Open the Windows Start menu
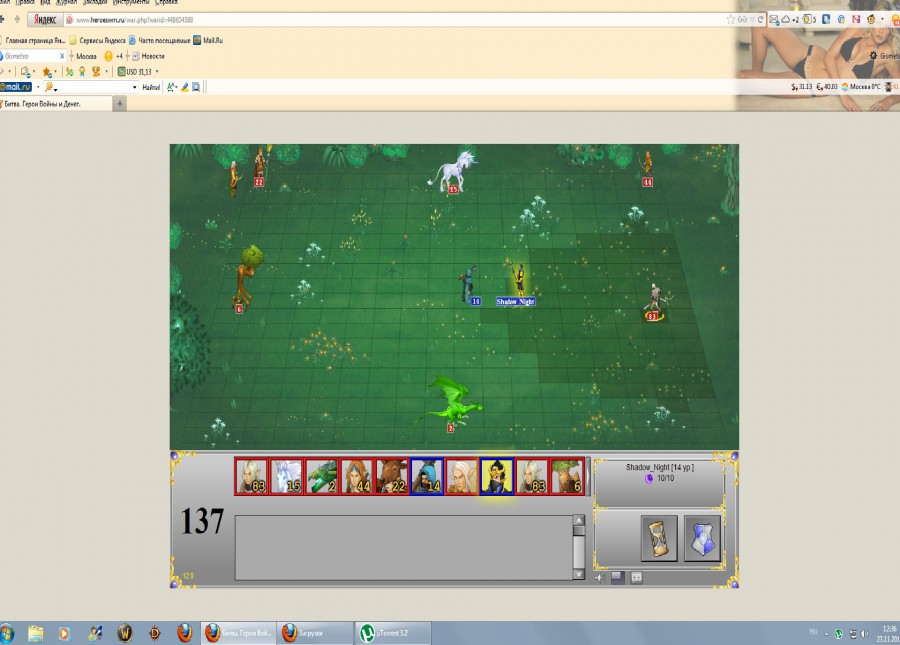Screen dimensions: 900x645 pos(6,633)
